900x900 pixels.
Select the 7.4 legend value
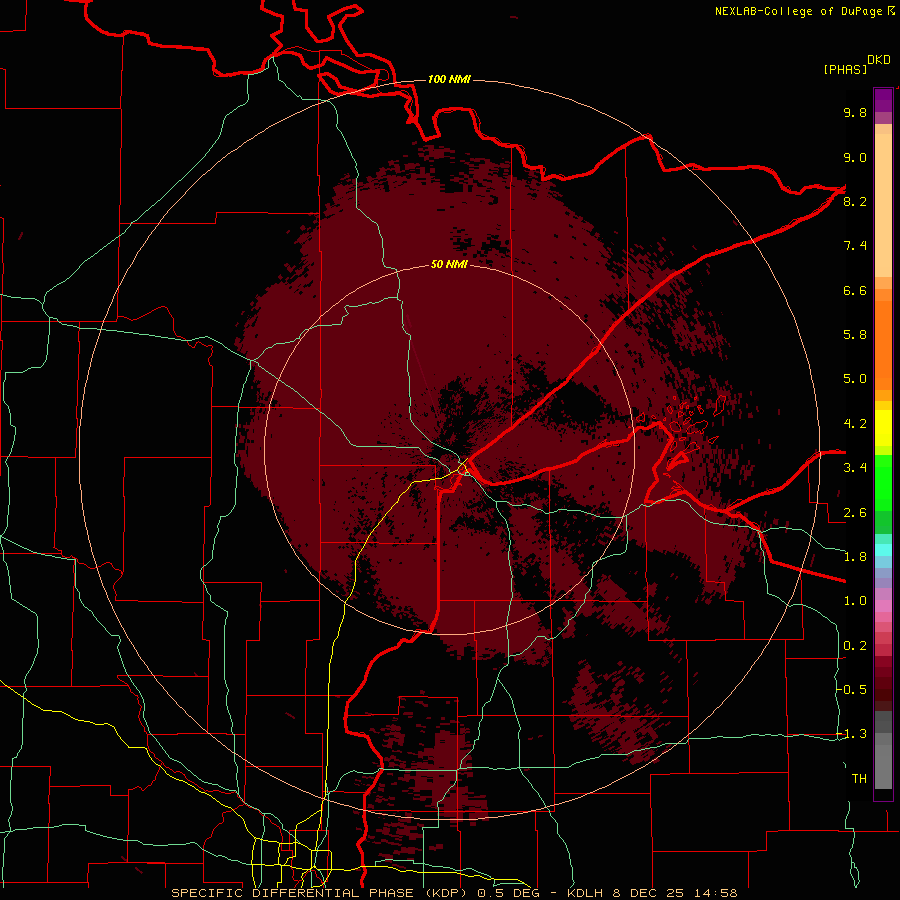(x=855, y=246)
